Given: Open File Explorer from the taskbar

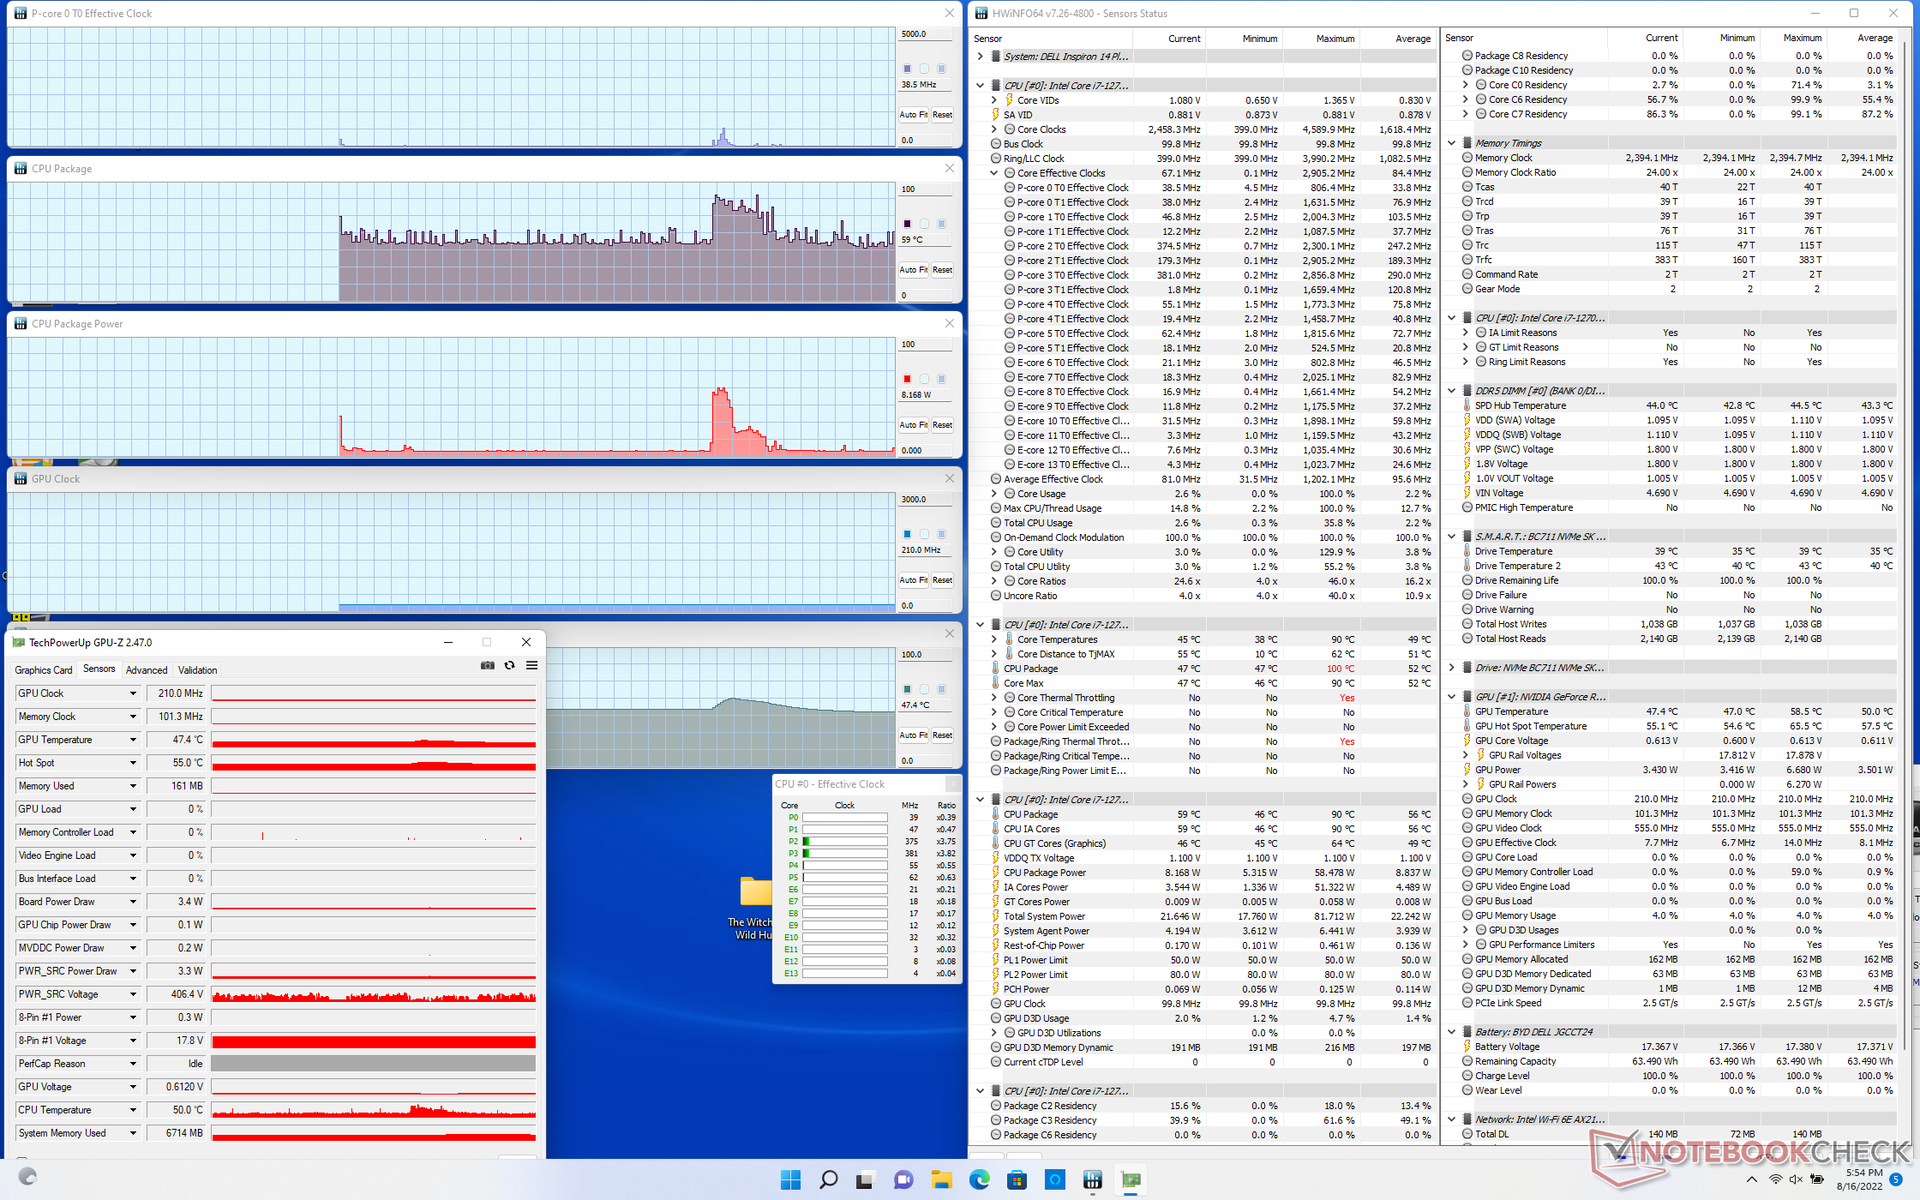Looking at the screenshot, I should pos(941,1180).
